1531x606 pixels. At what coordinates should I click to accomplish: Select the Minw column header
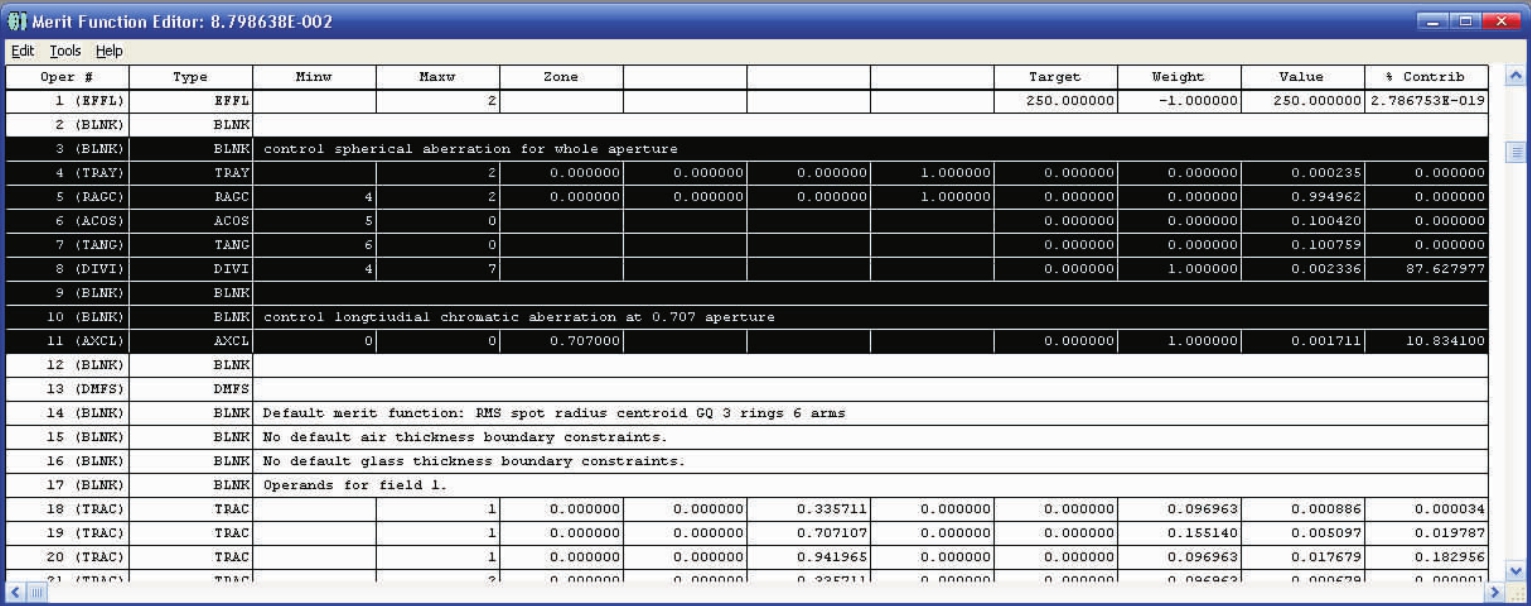314,77
